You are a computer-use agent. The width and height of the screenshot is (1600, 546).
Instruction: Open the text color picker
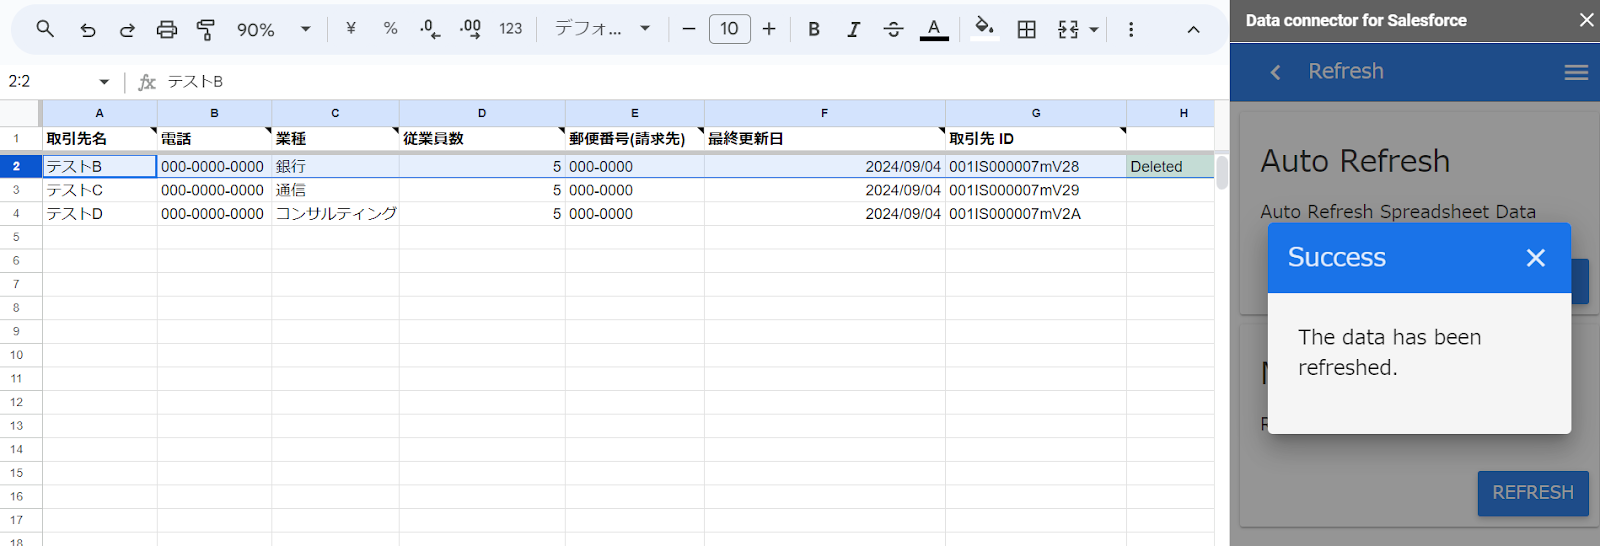[934, 29]
